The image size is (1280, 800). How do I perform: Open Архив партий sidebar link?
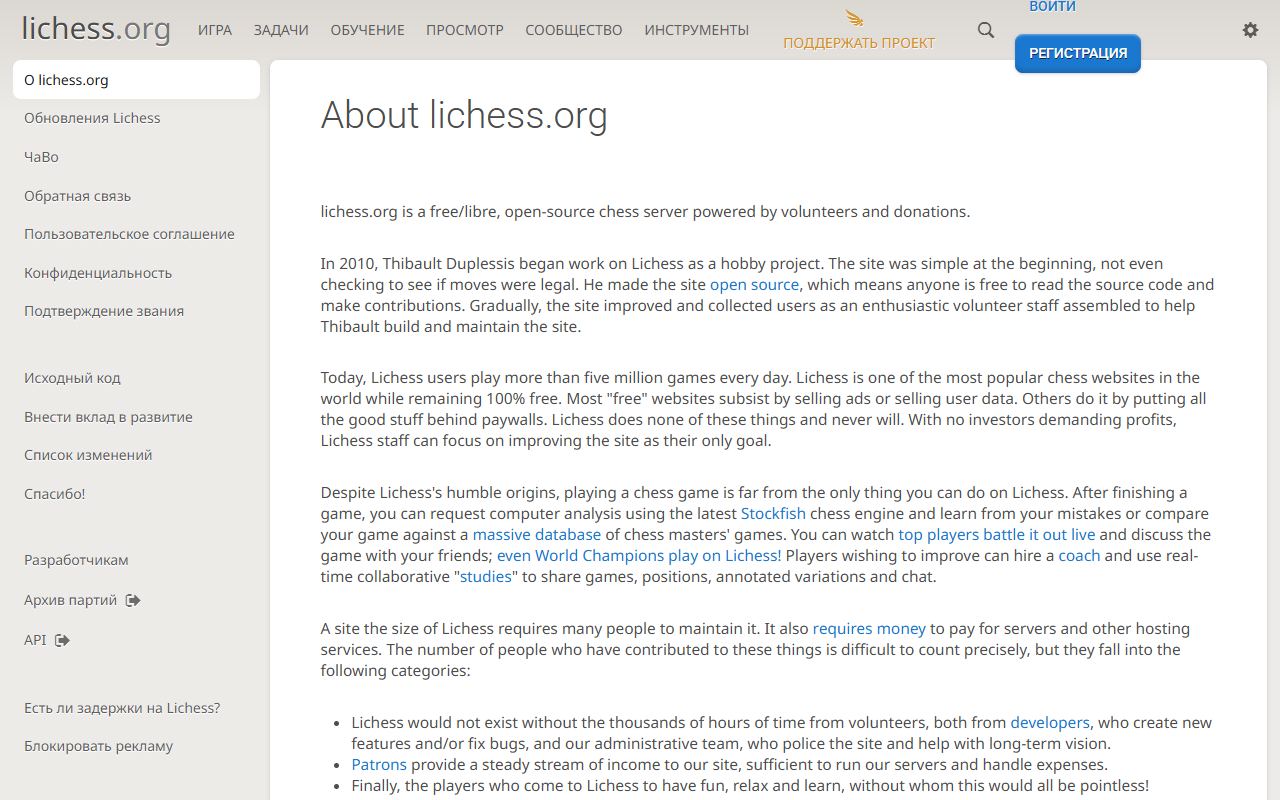[x=82, y=600]
